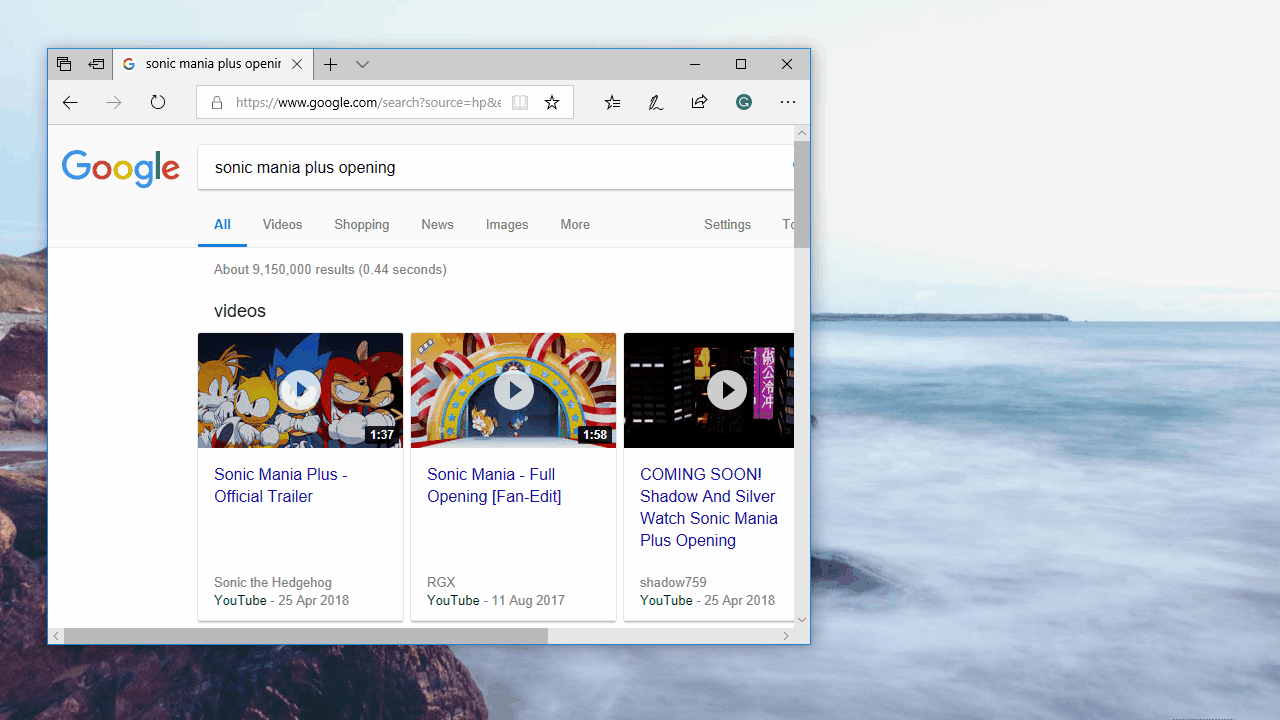Open the Grammarly extension icon
Image resolution: width=1280 pixels, height=720 pixels.
pos(744,102)
